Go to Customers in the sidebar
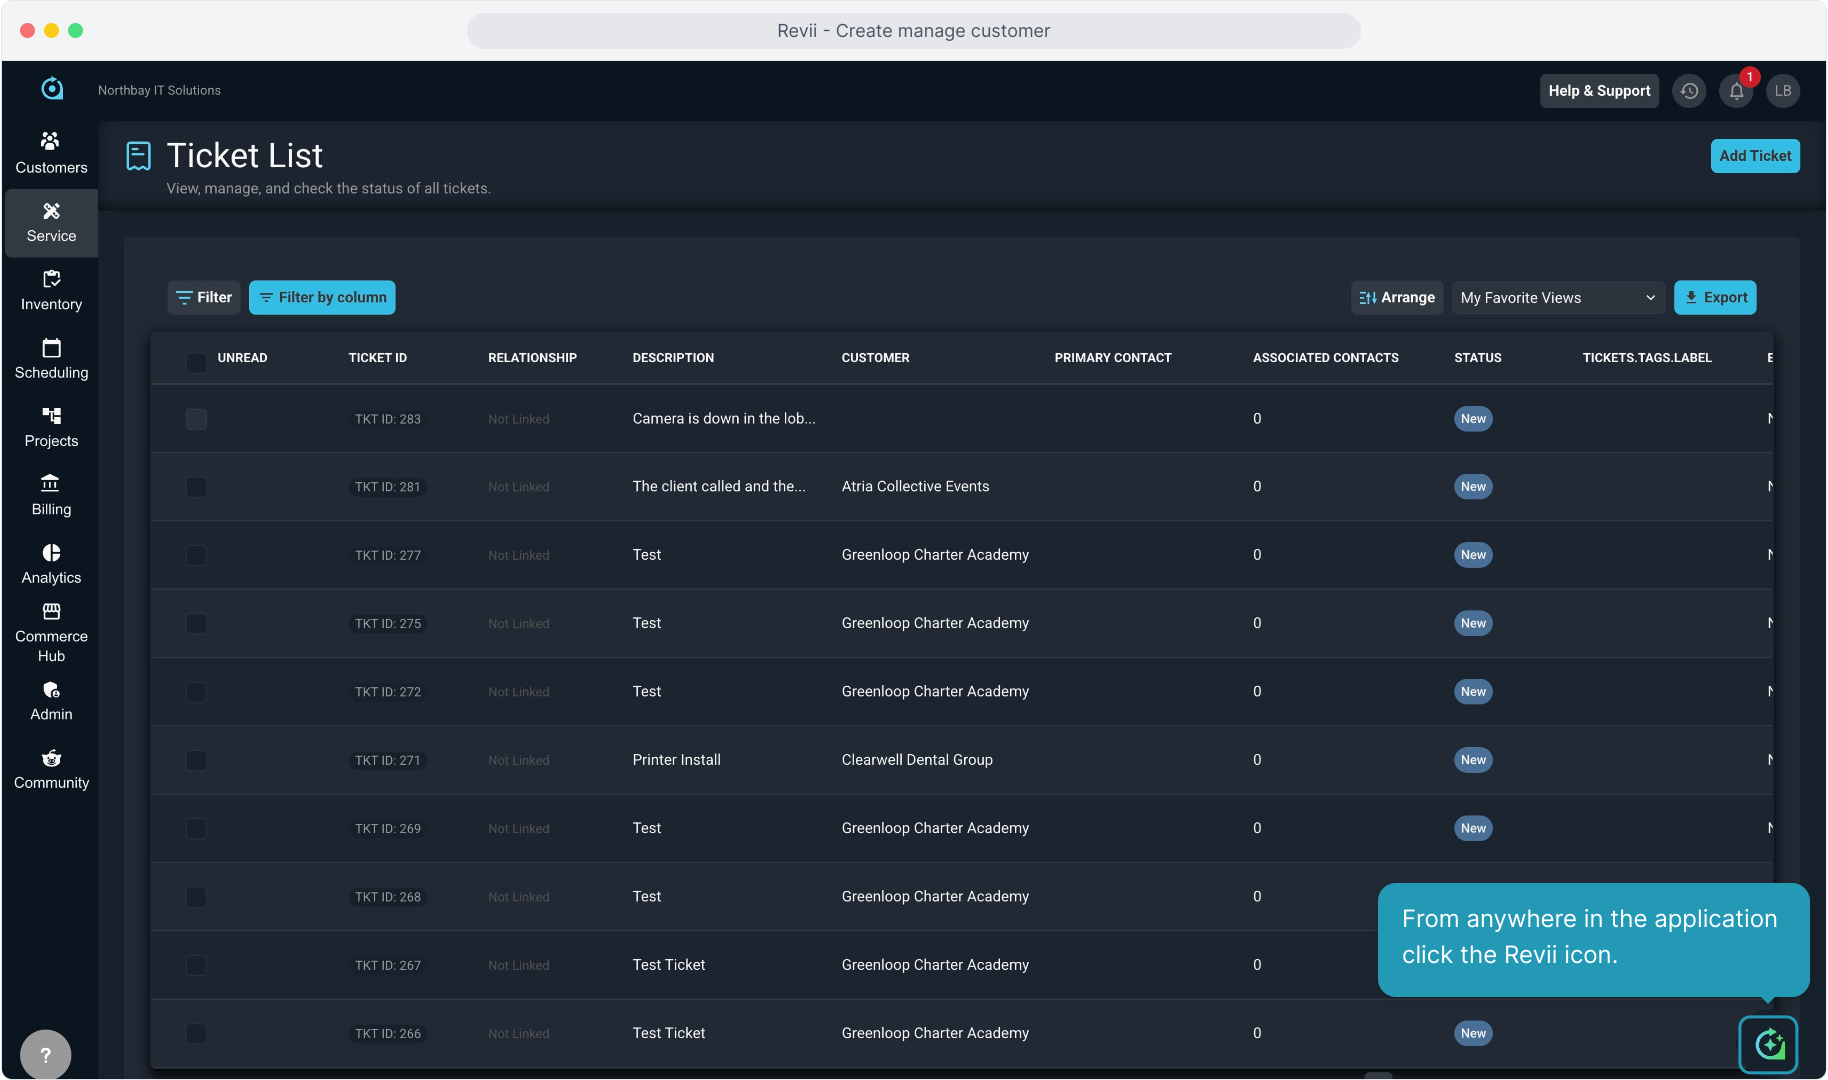The image size is (1828, 1080). point(51,153)
